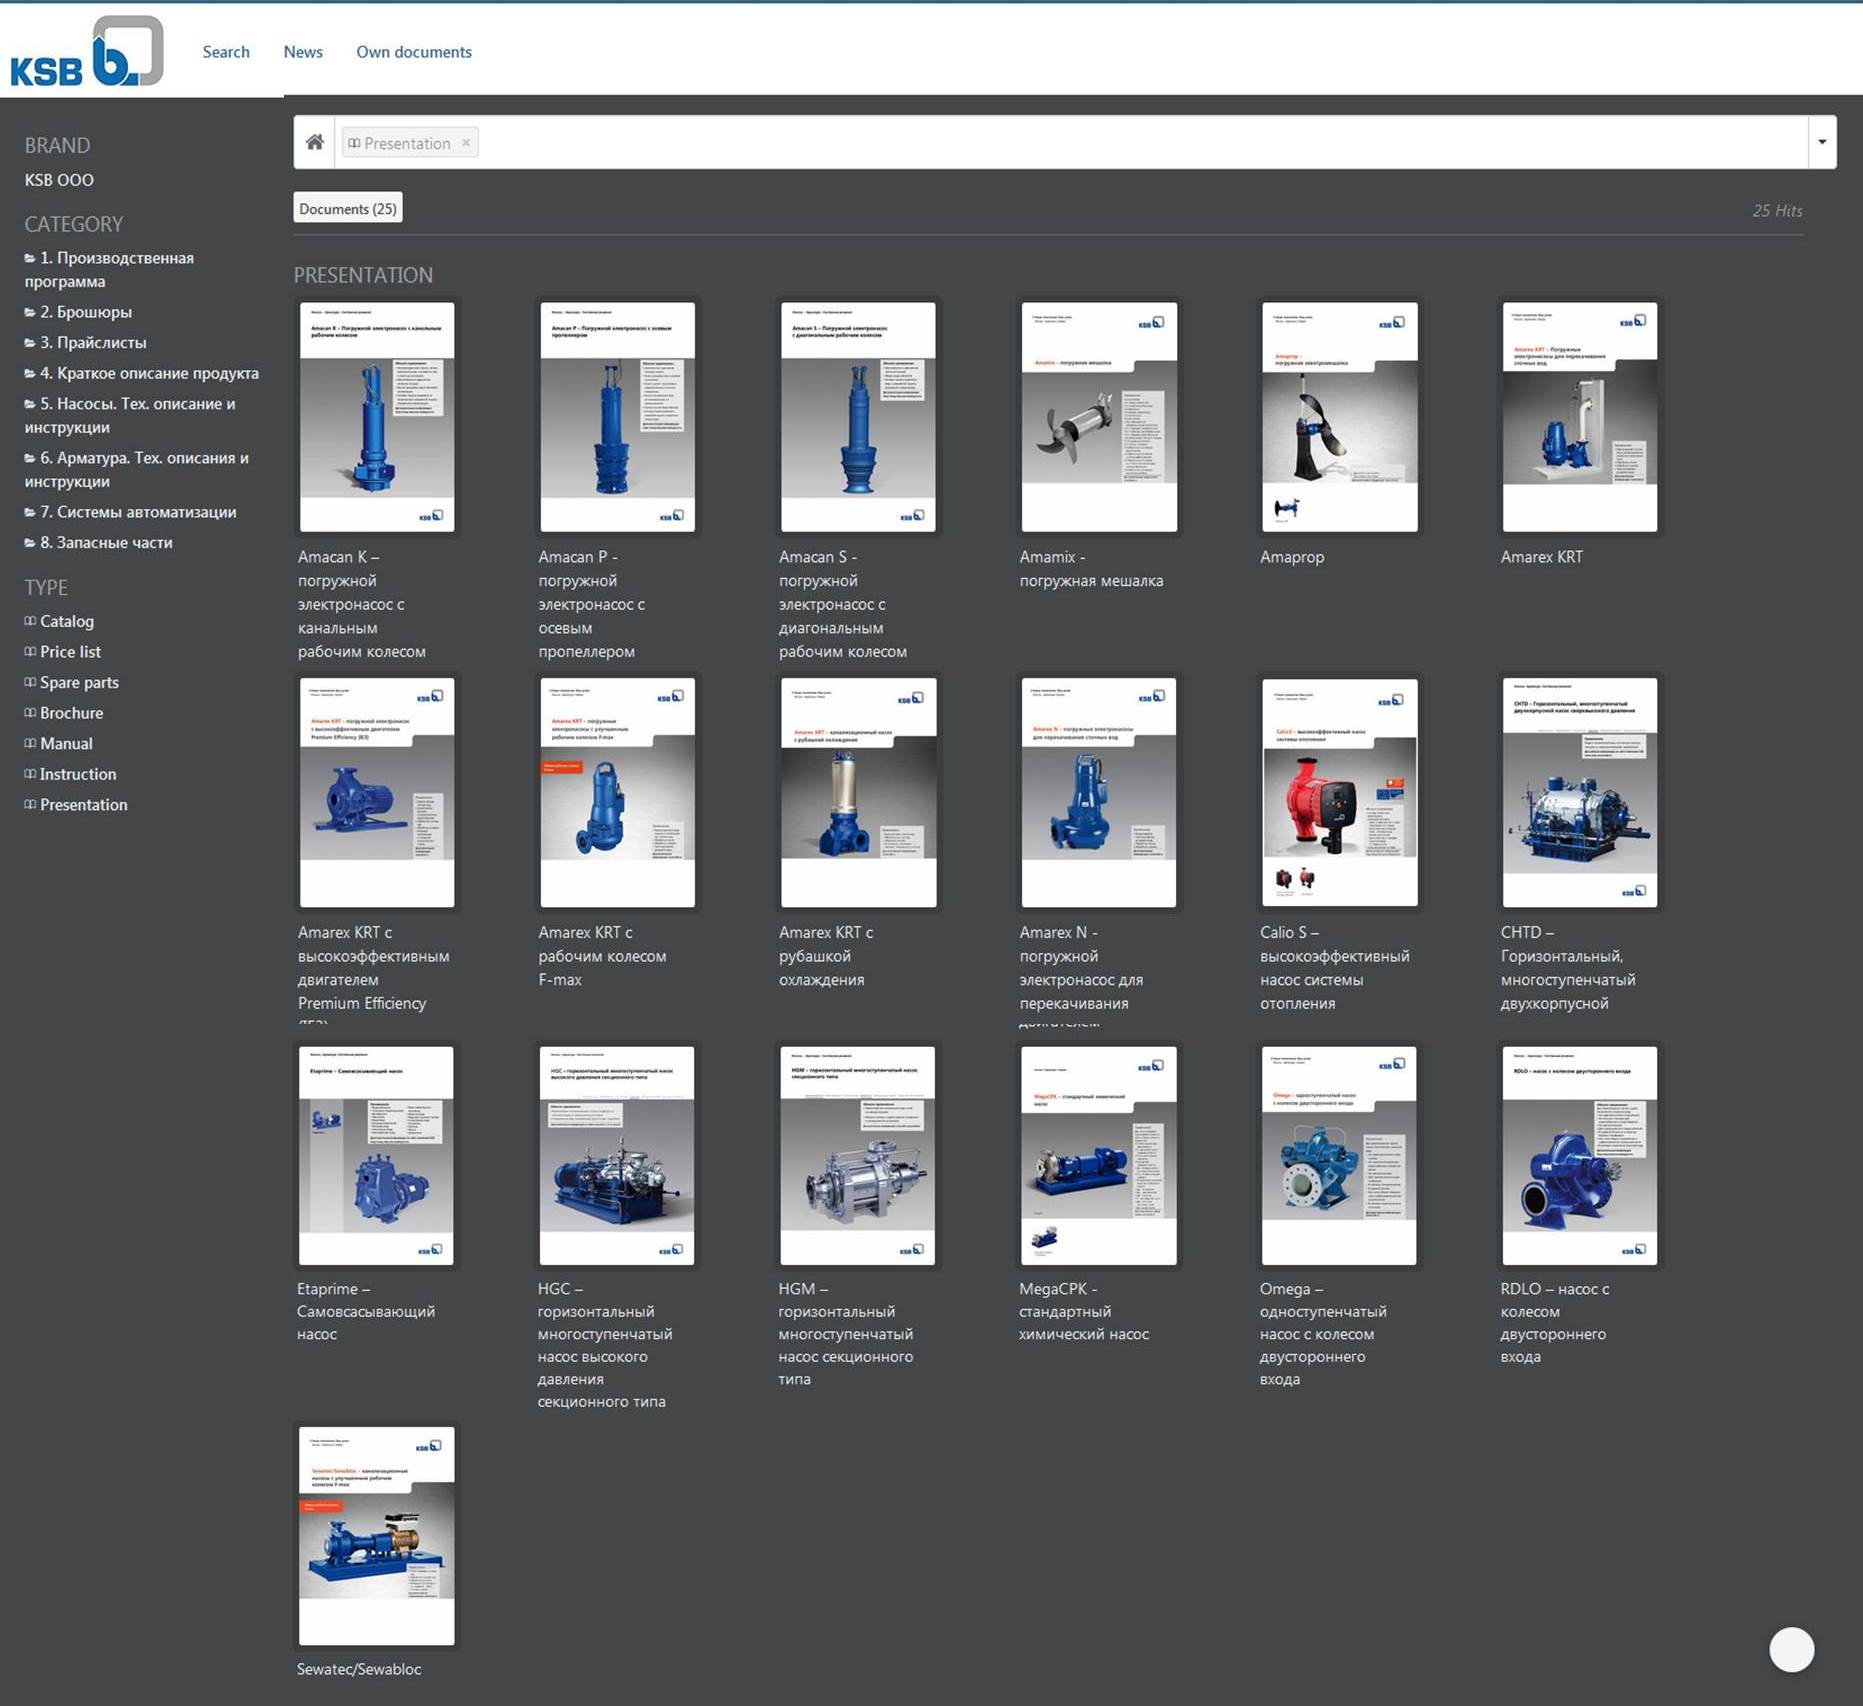This screenshot has height=1706, width=1863.
Task: Select brand KSB OOO
Action: tap(59, 180)
